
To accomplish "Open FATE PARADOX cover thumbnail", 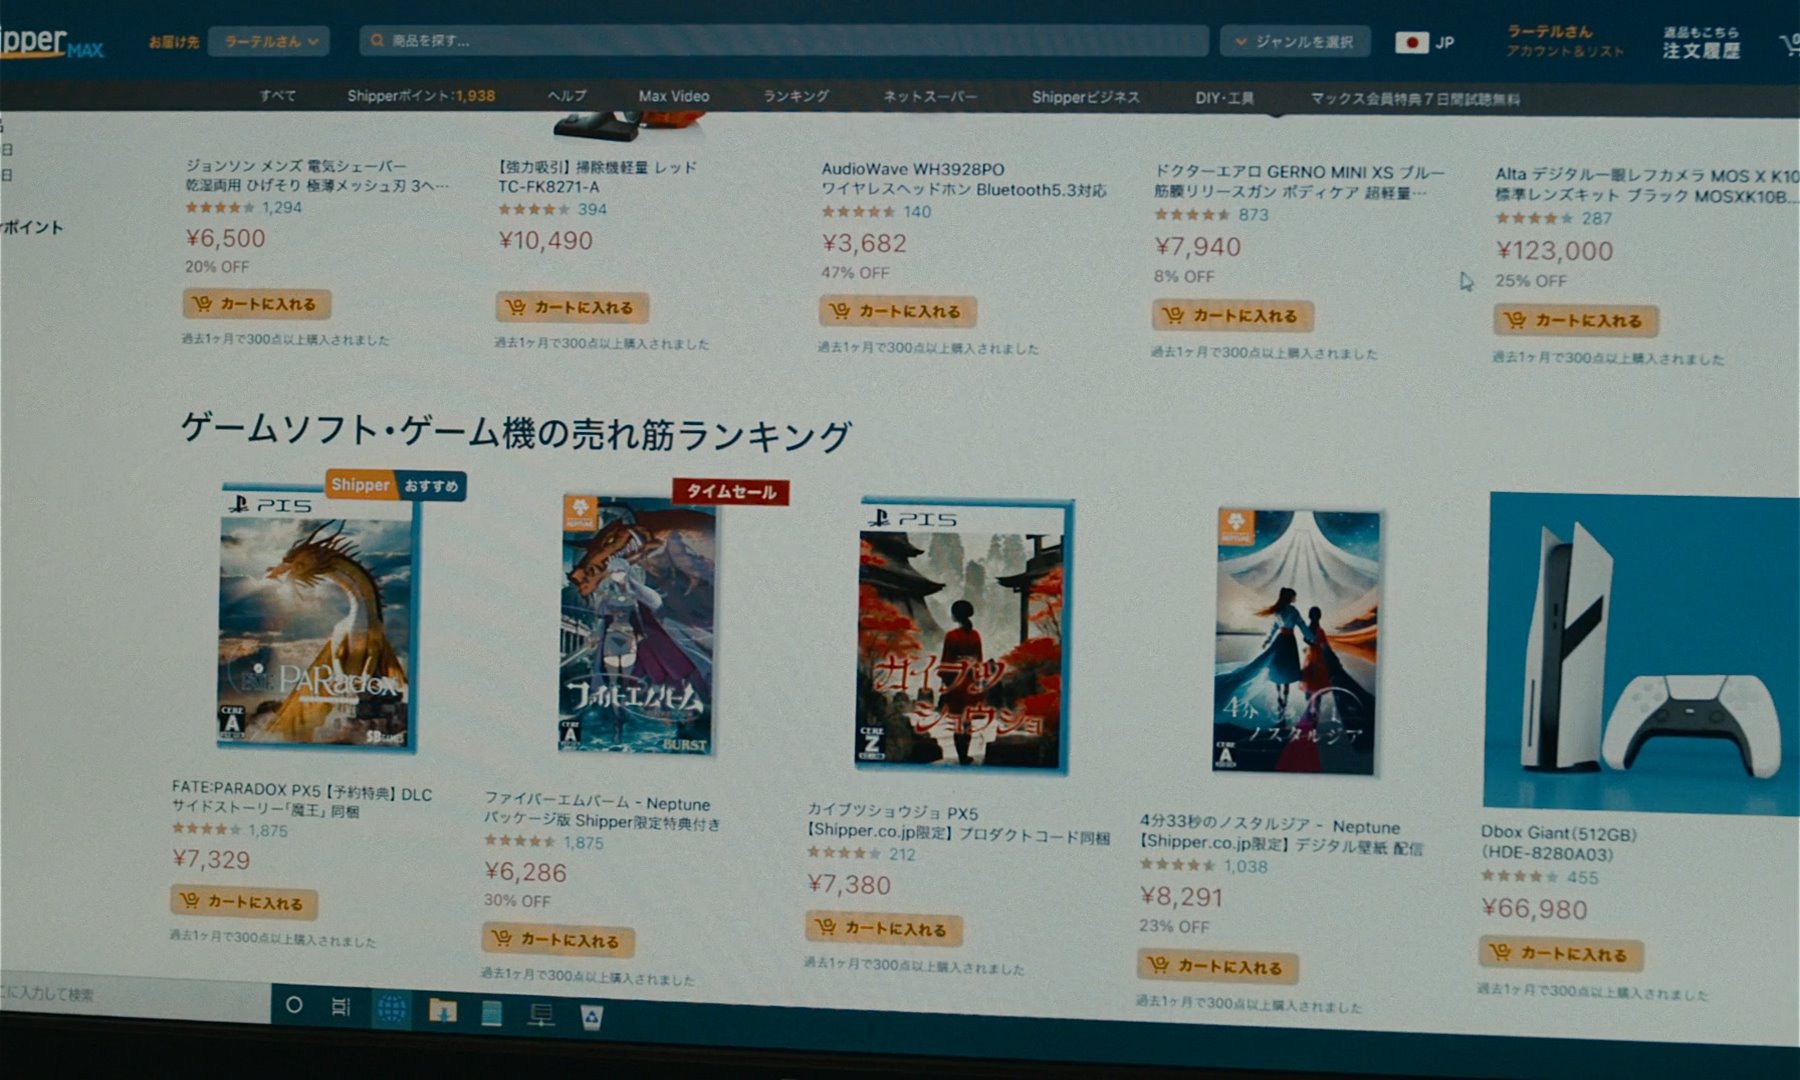I will (317, 620).
